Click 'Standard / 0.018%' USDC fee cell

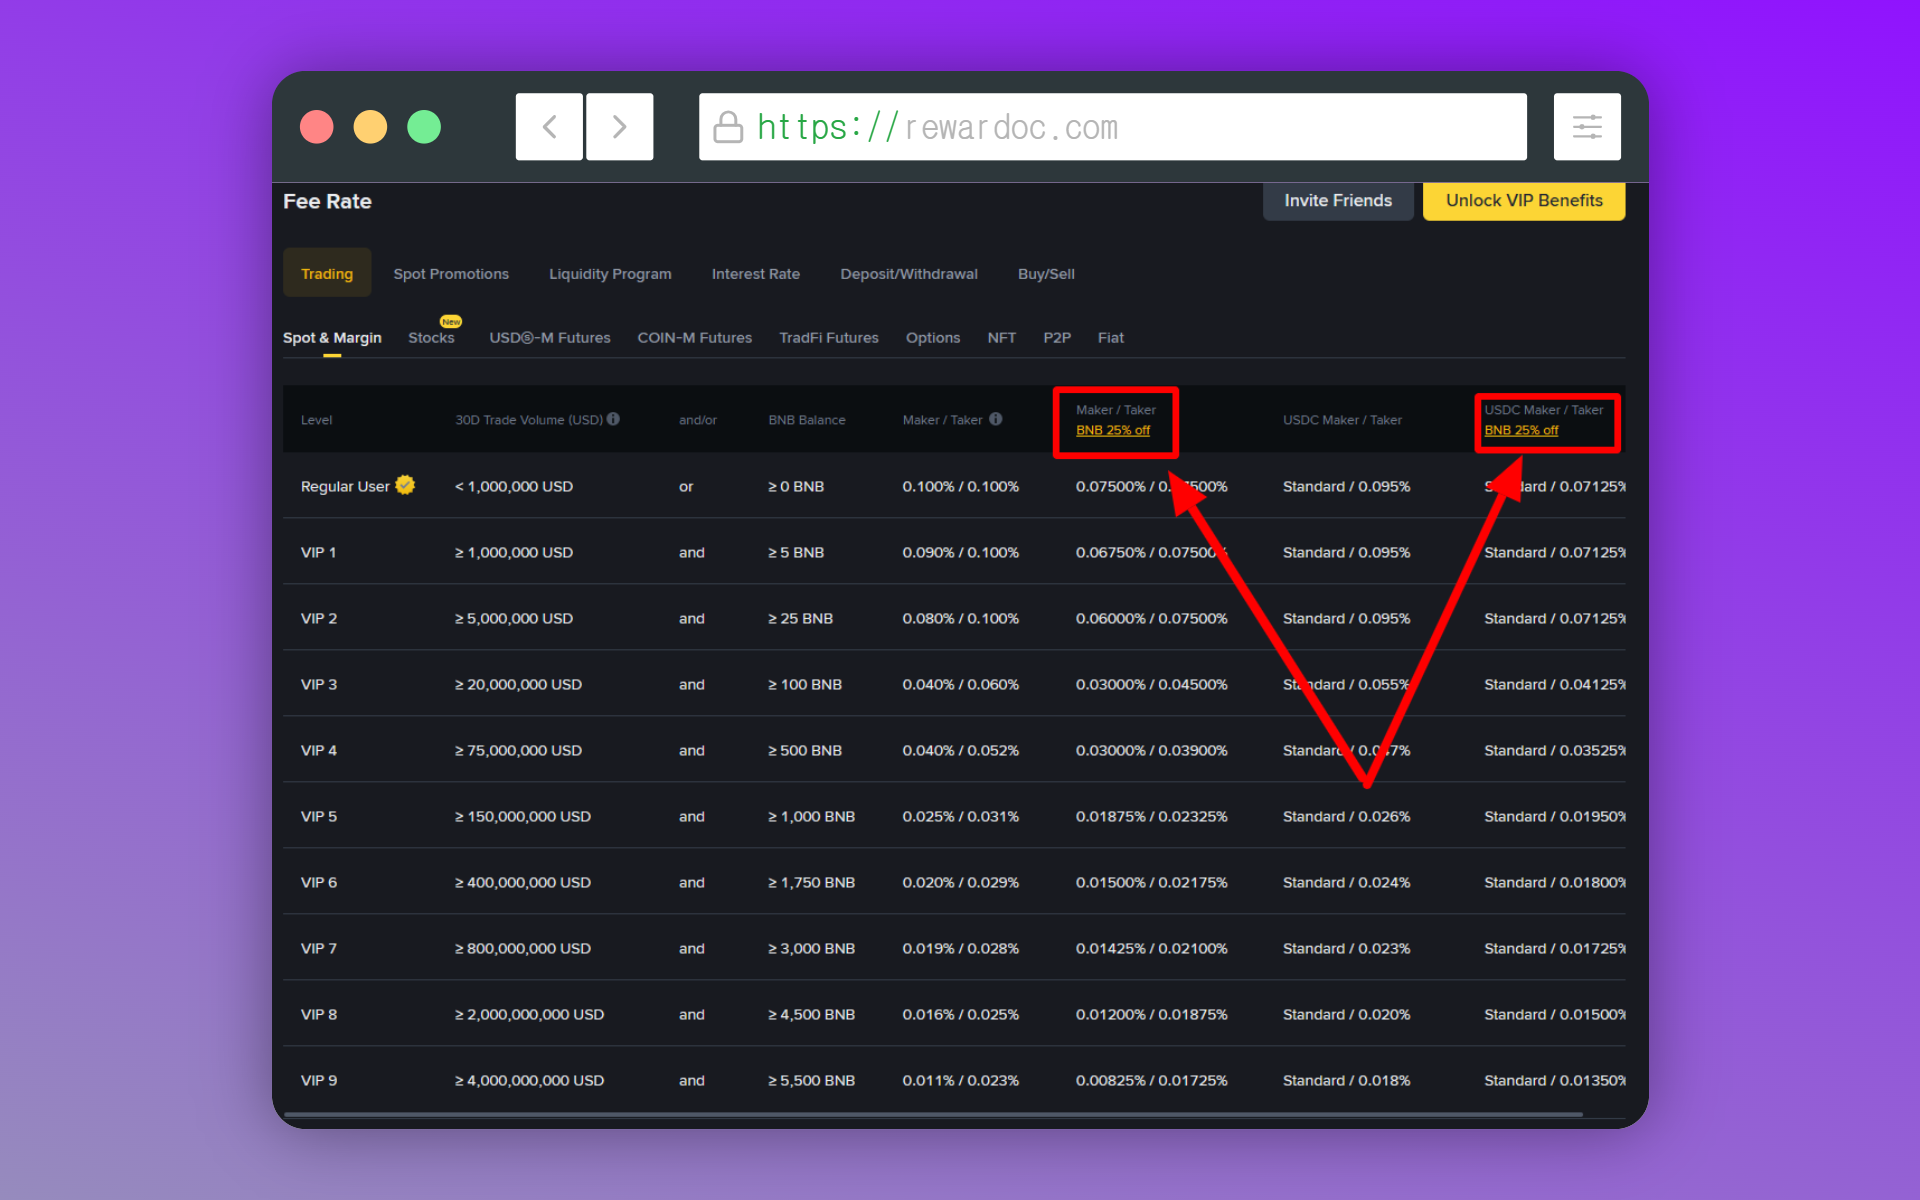point(1347,1080)
